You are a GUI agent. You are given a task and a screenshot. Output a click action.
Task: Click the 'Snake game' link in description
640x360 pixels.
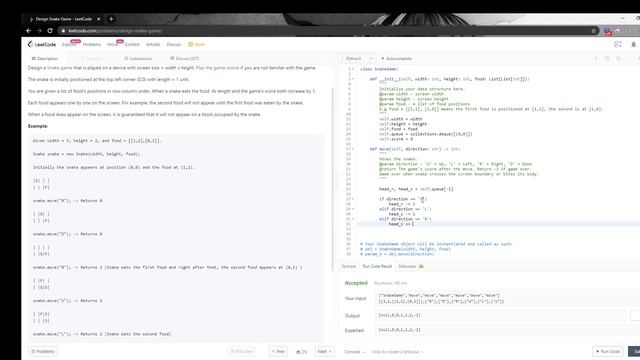click(60, 68)
